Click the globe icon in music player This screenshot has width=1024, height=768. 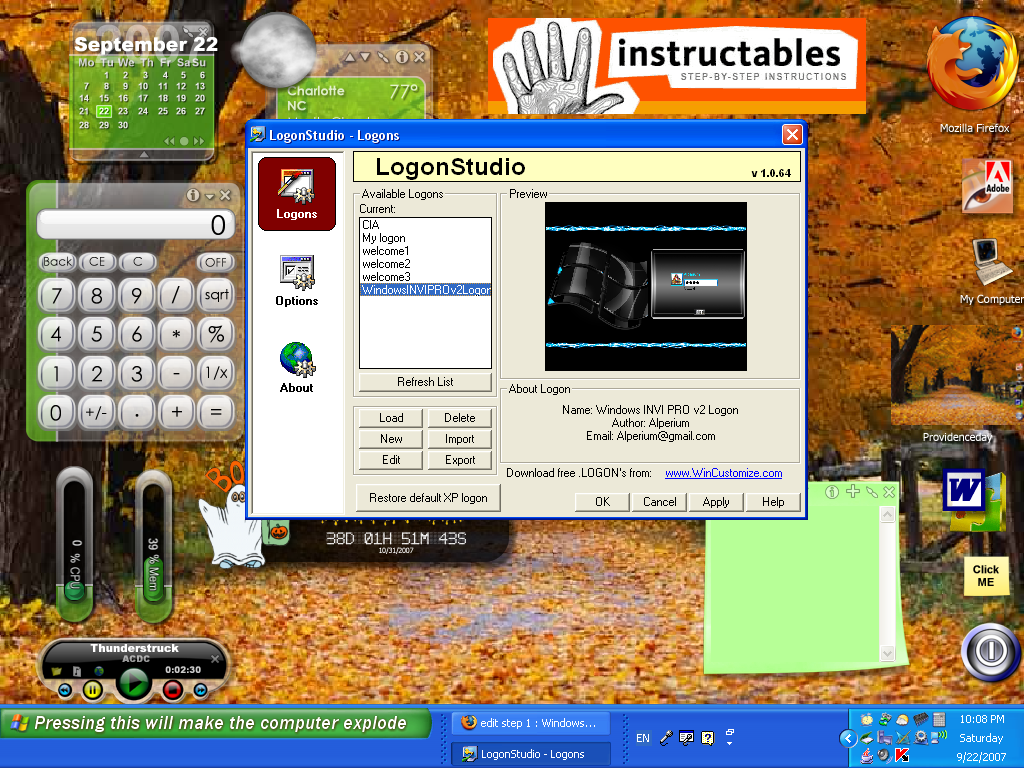[x=99, y=671]
